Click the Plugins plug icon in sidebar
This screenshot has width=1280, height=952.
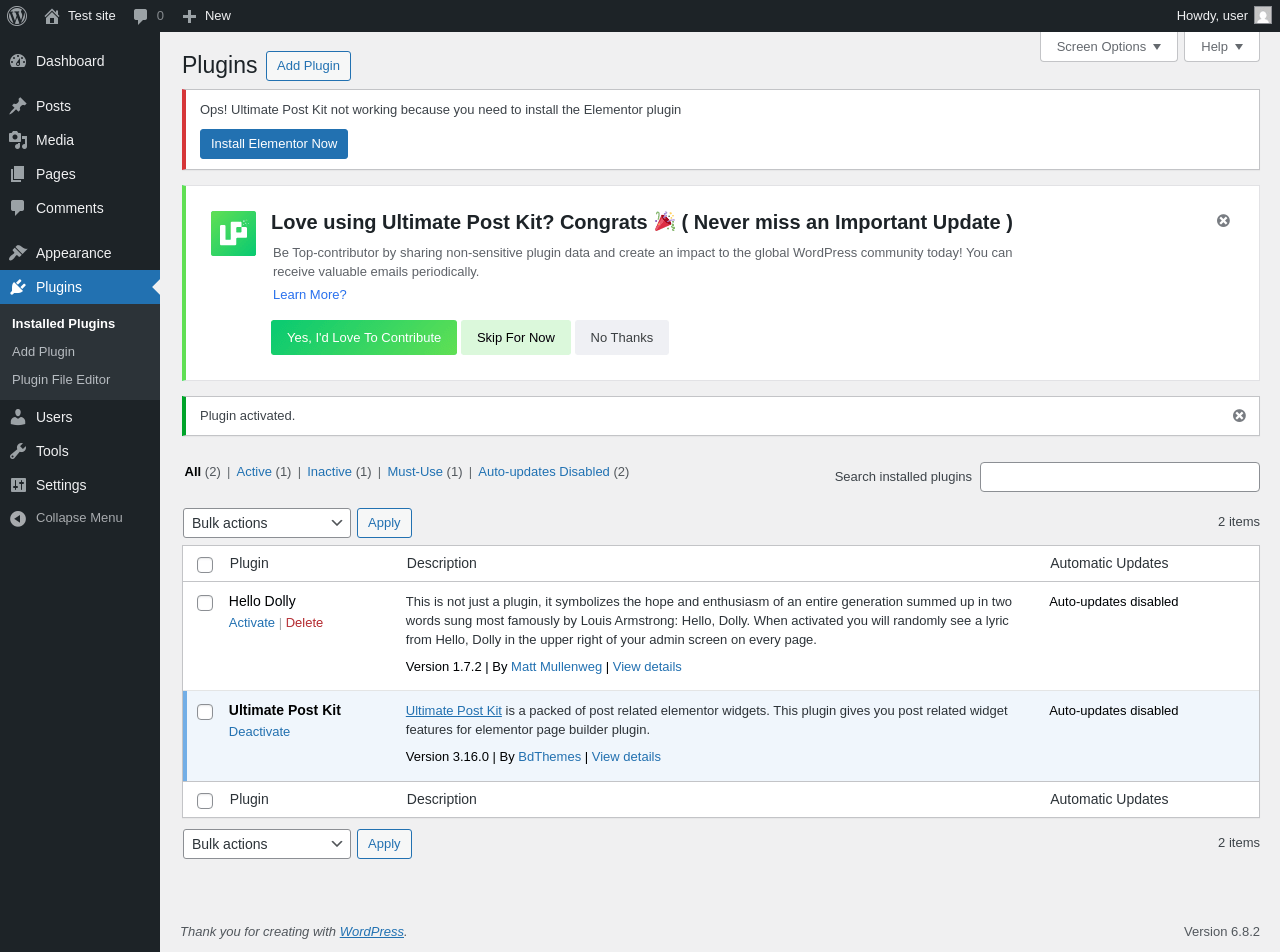18,287
